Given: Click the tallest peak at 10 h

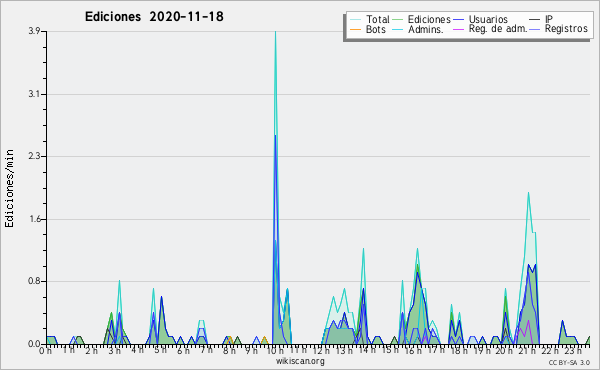Looking at the screenshot, I should (x=275, y=32).
